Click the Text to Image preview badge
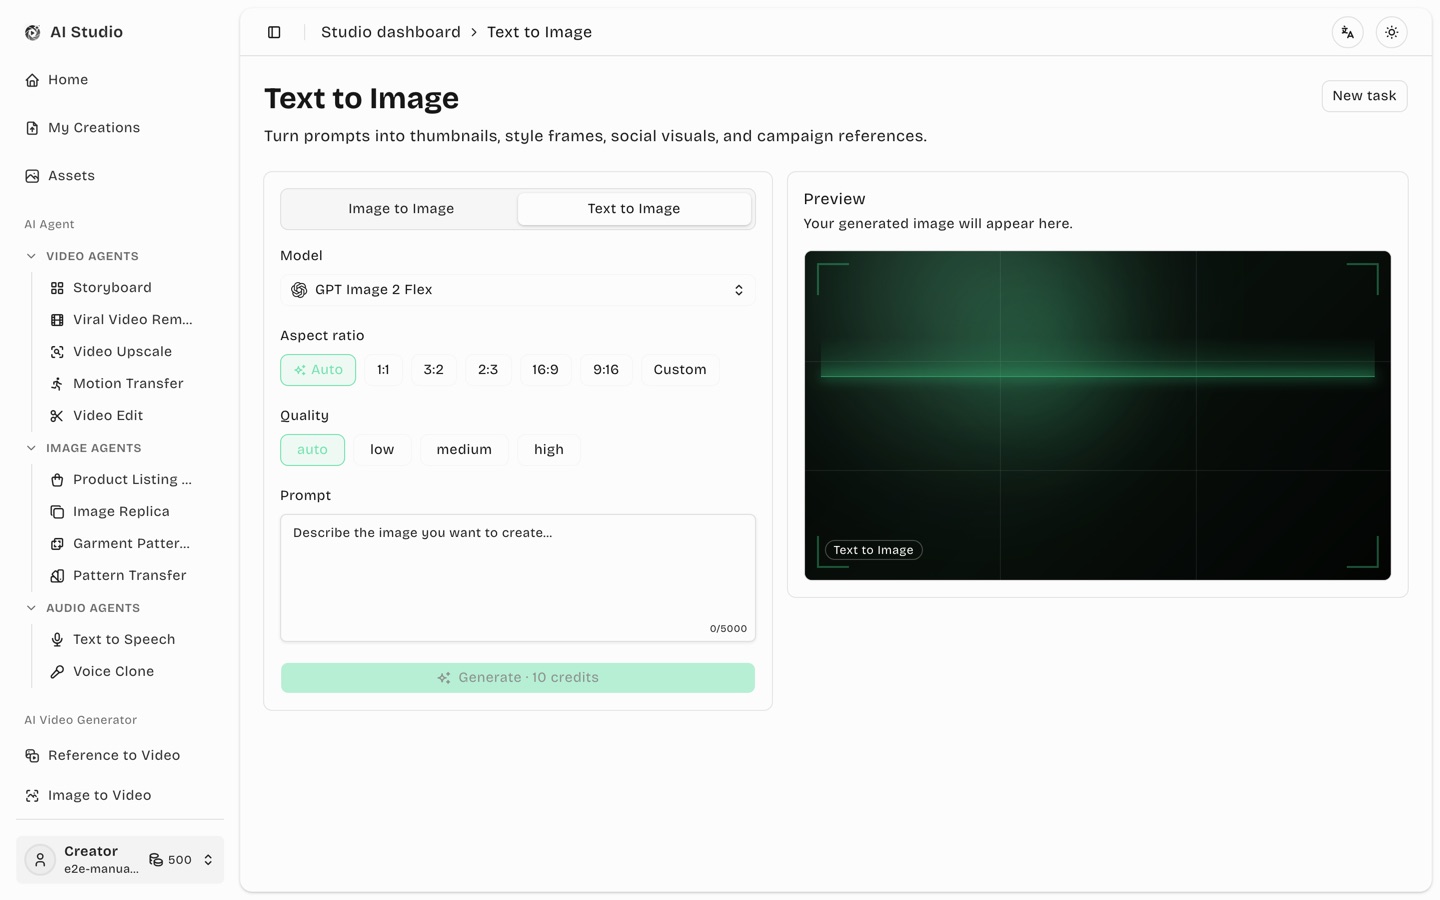The image size is (1440, 900). (x=873, y=550)
